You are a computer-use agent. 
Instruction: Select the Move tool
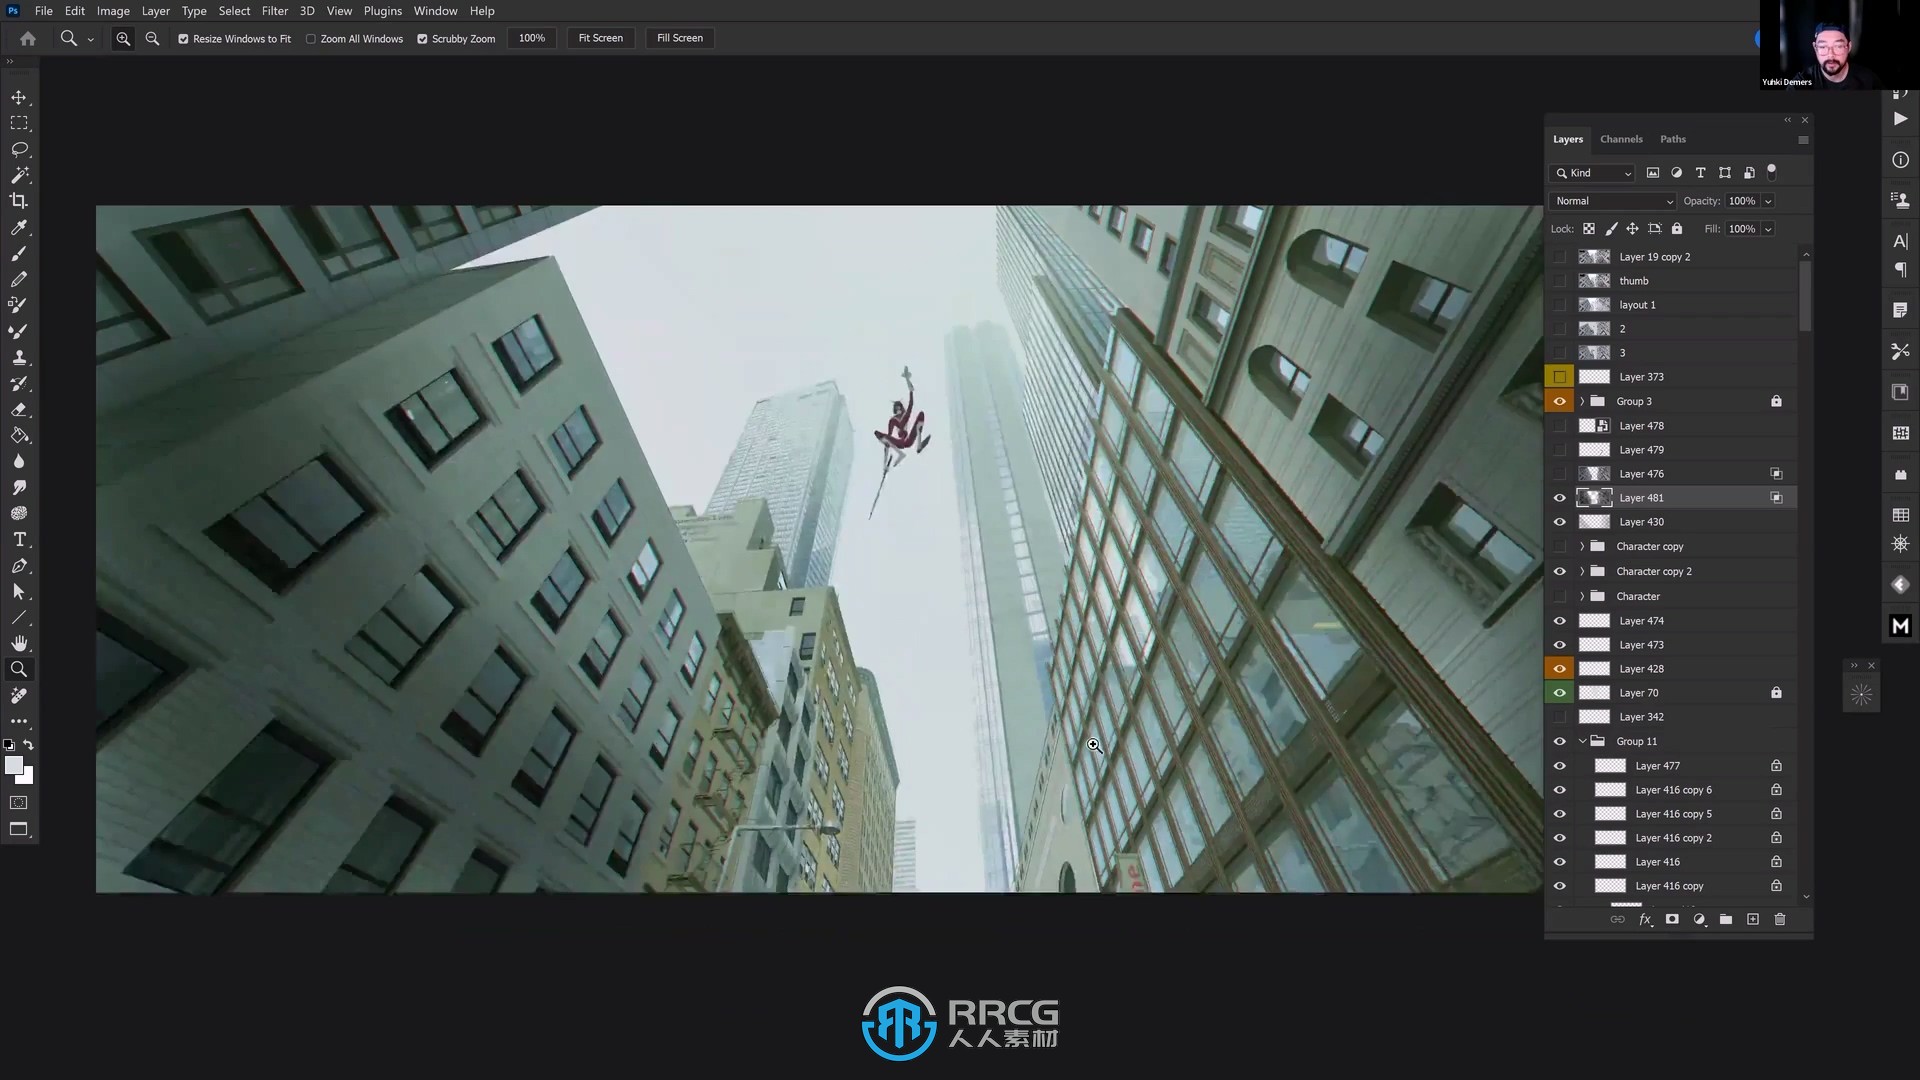[19, 97]
